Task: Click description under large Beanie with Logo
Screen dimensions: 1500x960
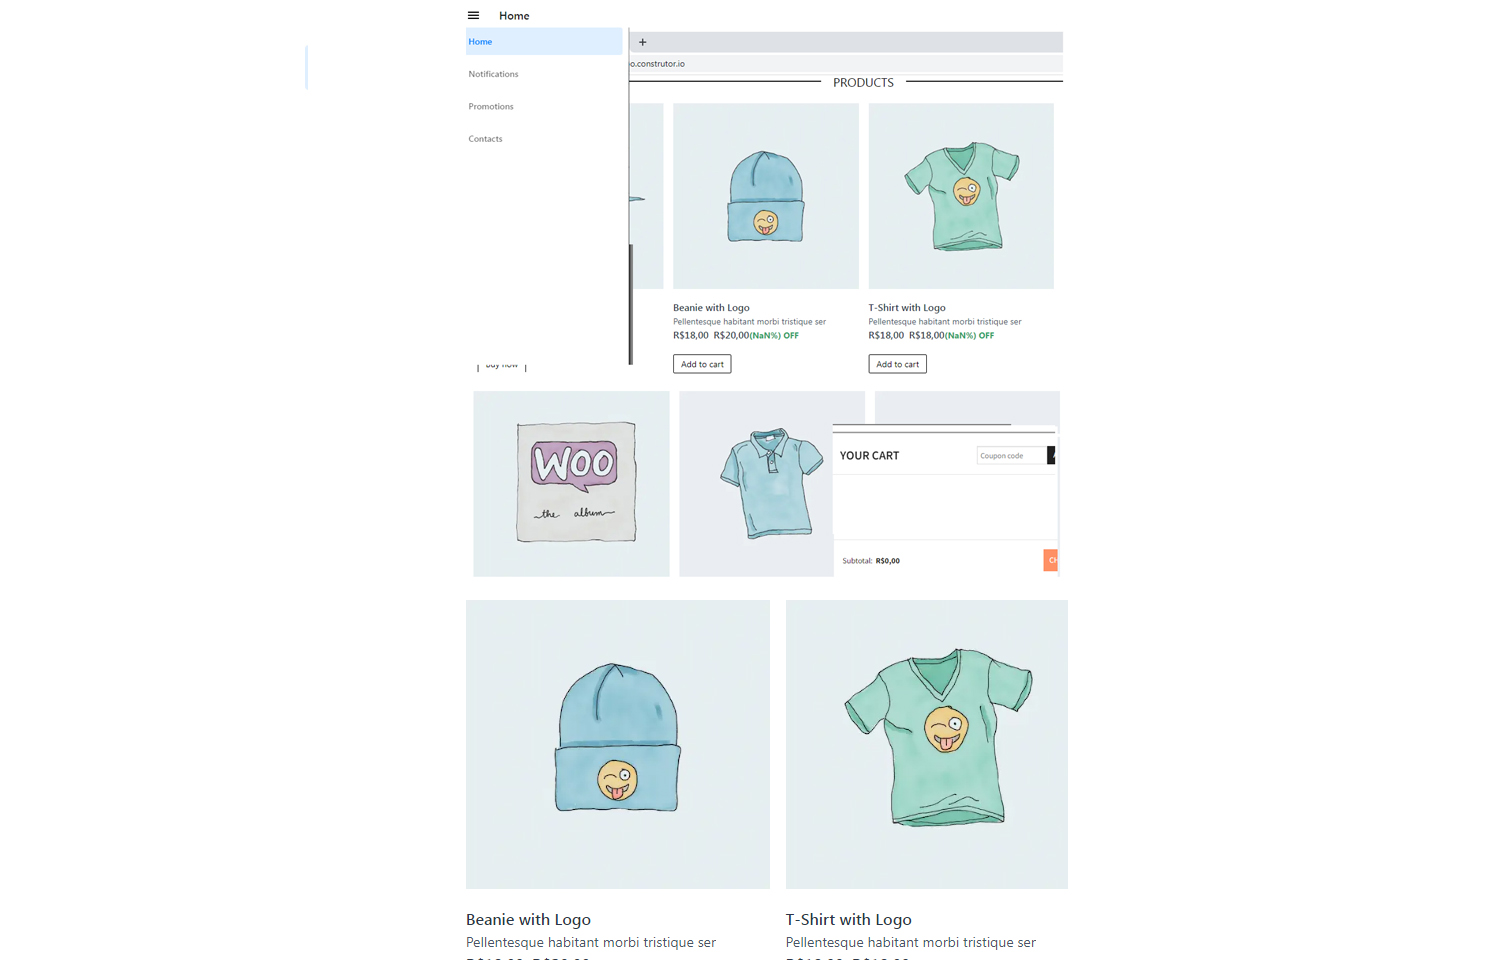Action: 591,943
